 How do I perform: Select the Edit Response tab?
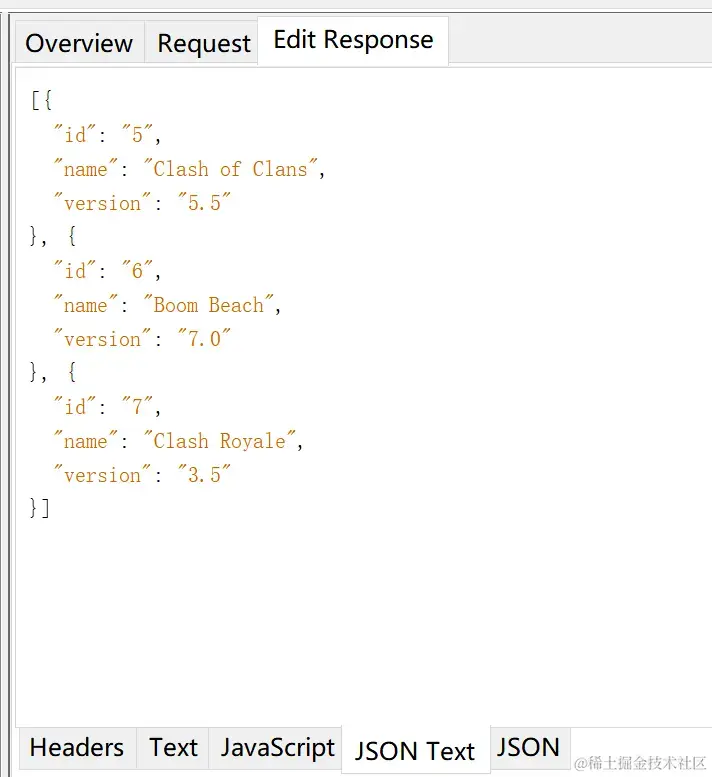coord(353,40)
